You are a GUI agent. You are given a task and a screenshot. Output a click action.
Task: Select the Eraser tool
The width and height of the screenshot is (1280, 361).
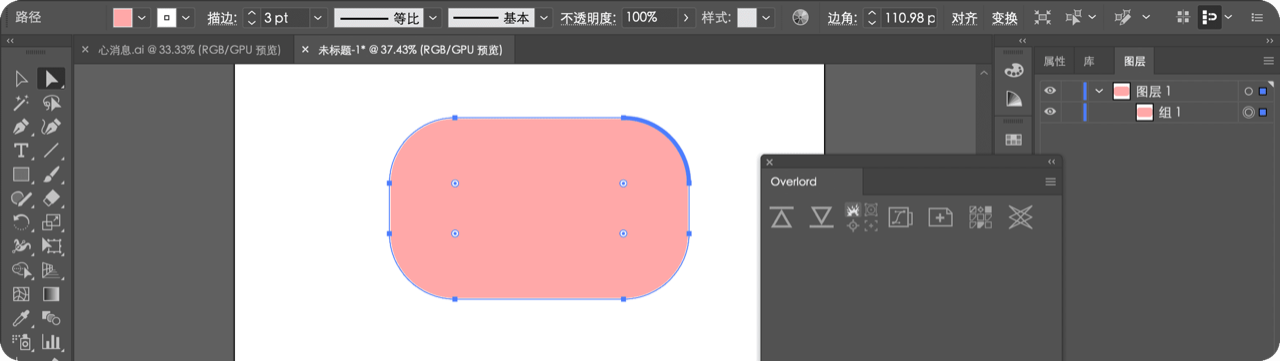point(51,198)
